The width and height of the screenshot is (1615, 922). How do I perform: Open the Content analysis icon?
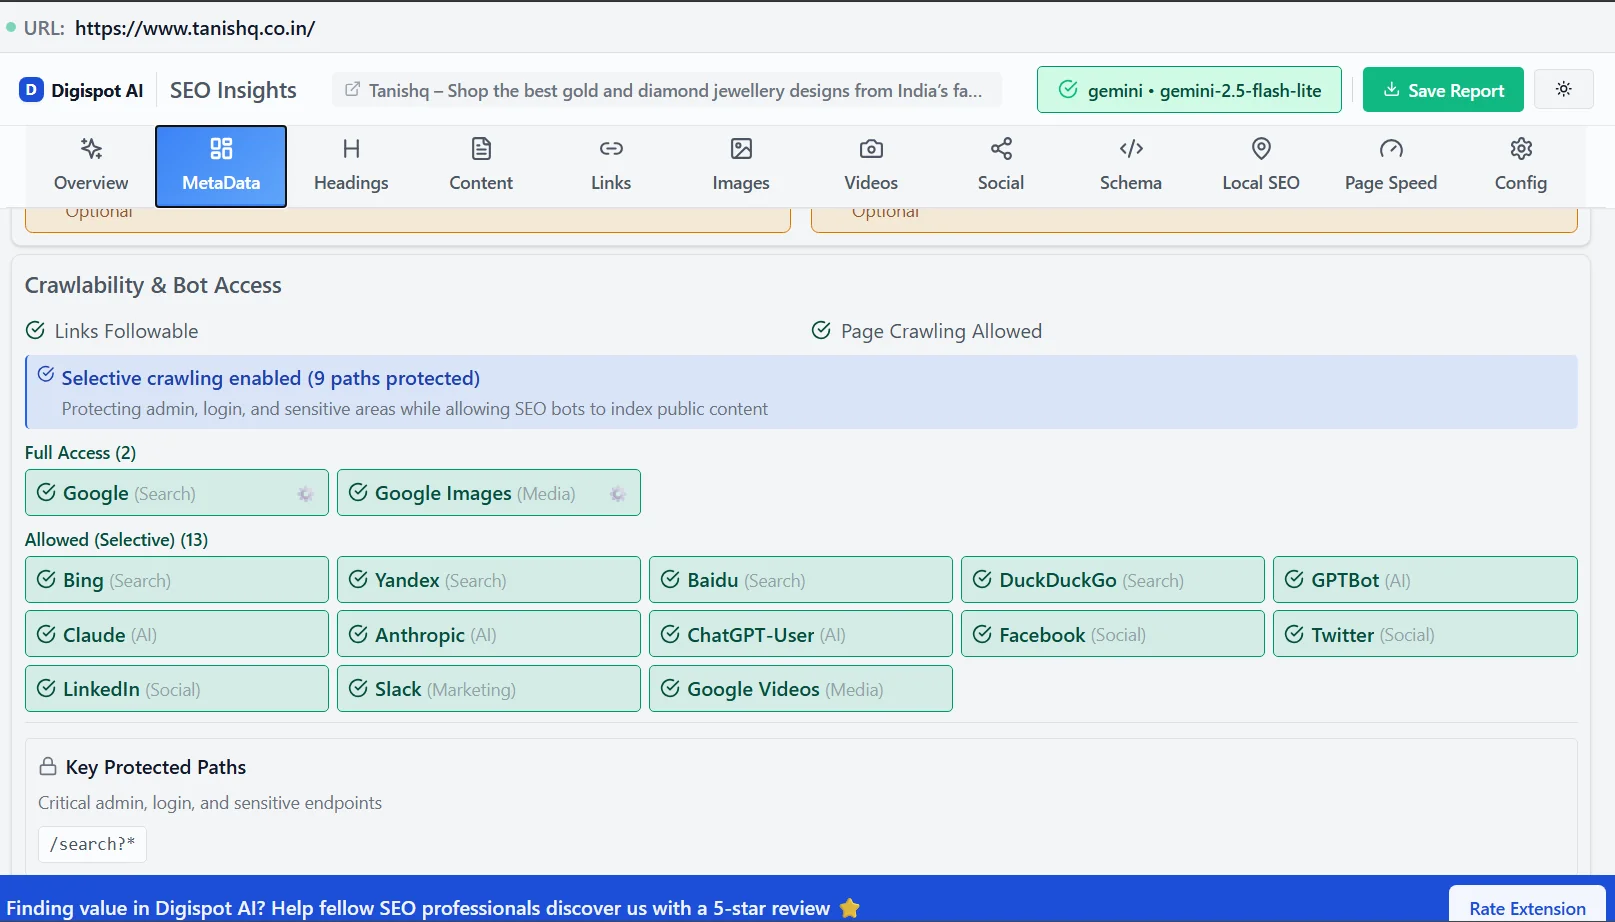pos(480,165)
